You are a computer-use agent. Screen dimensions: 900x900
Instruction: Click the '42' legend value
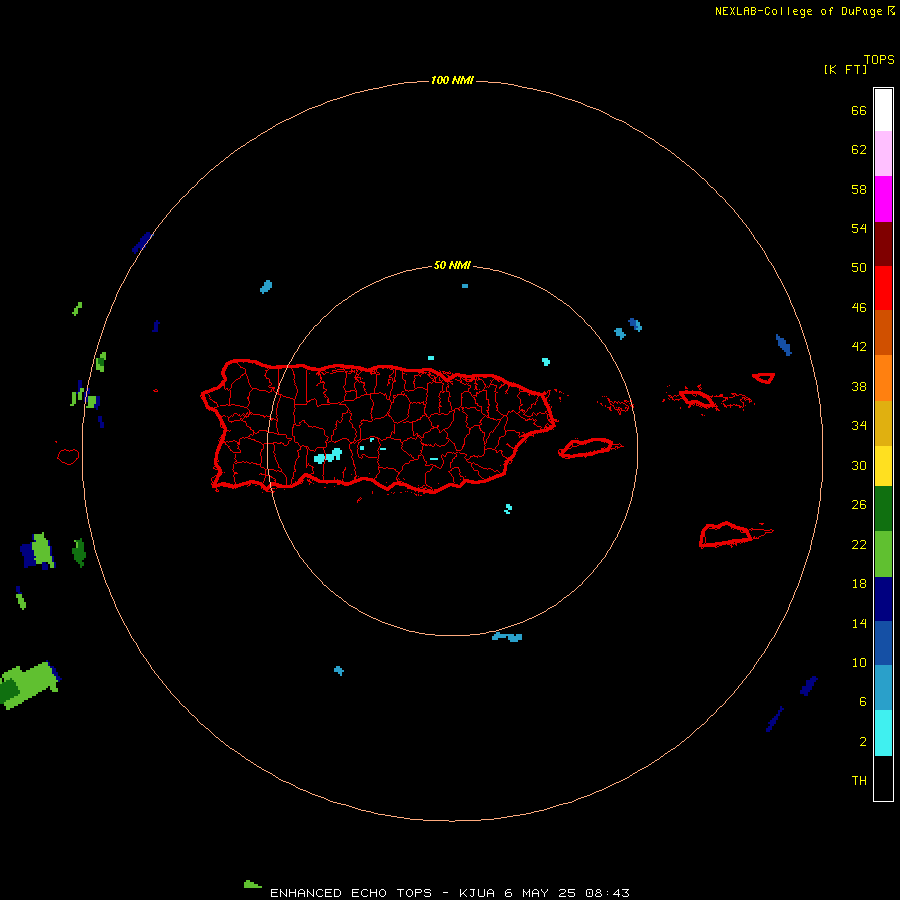(x=859, y=347)
